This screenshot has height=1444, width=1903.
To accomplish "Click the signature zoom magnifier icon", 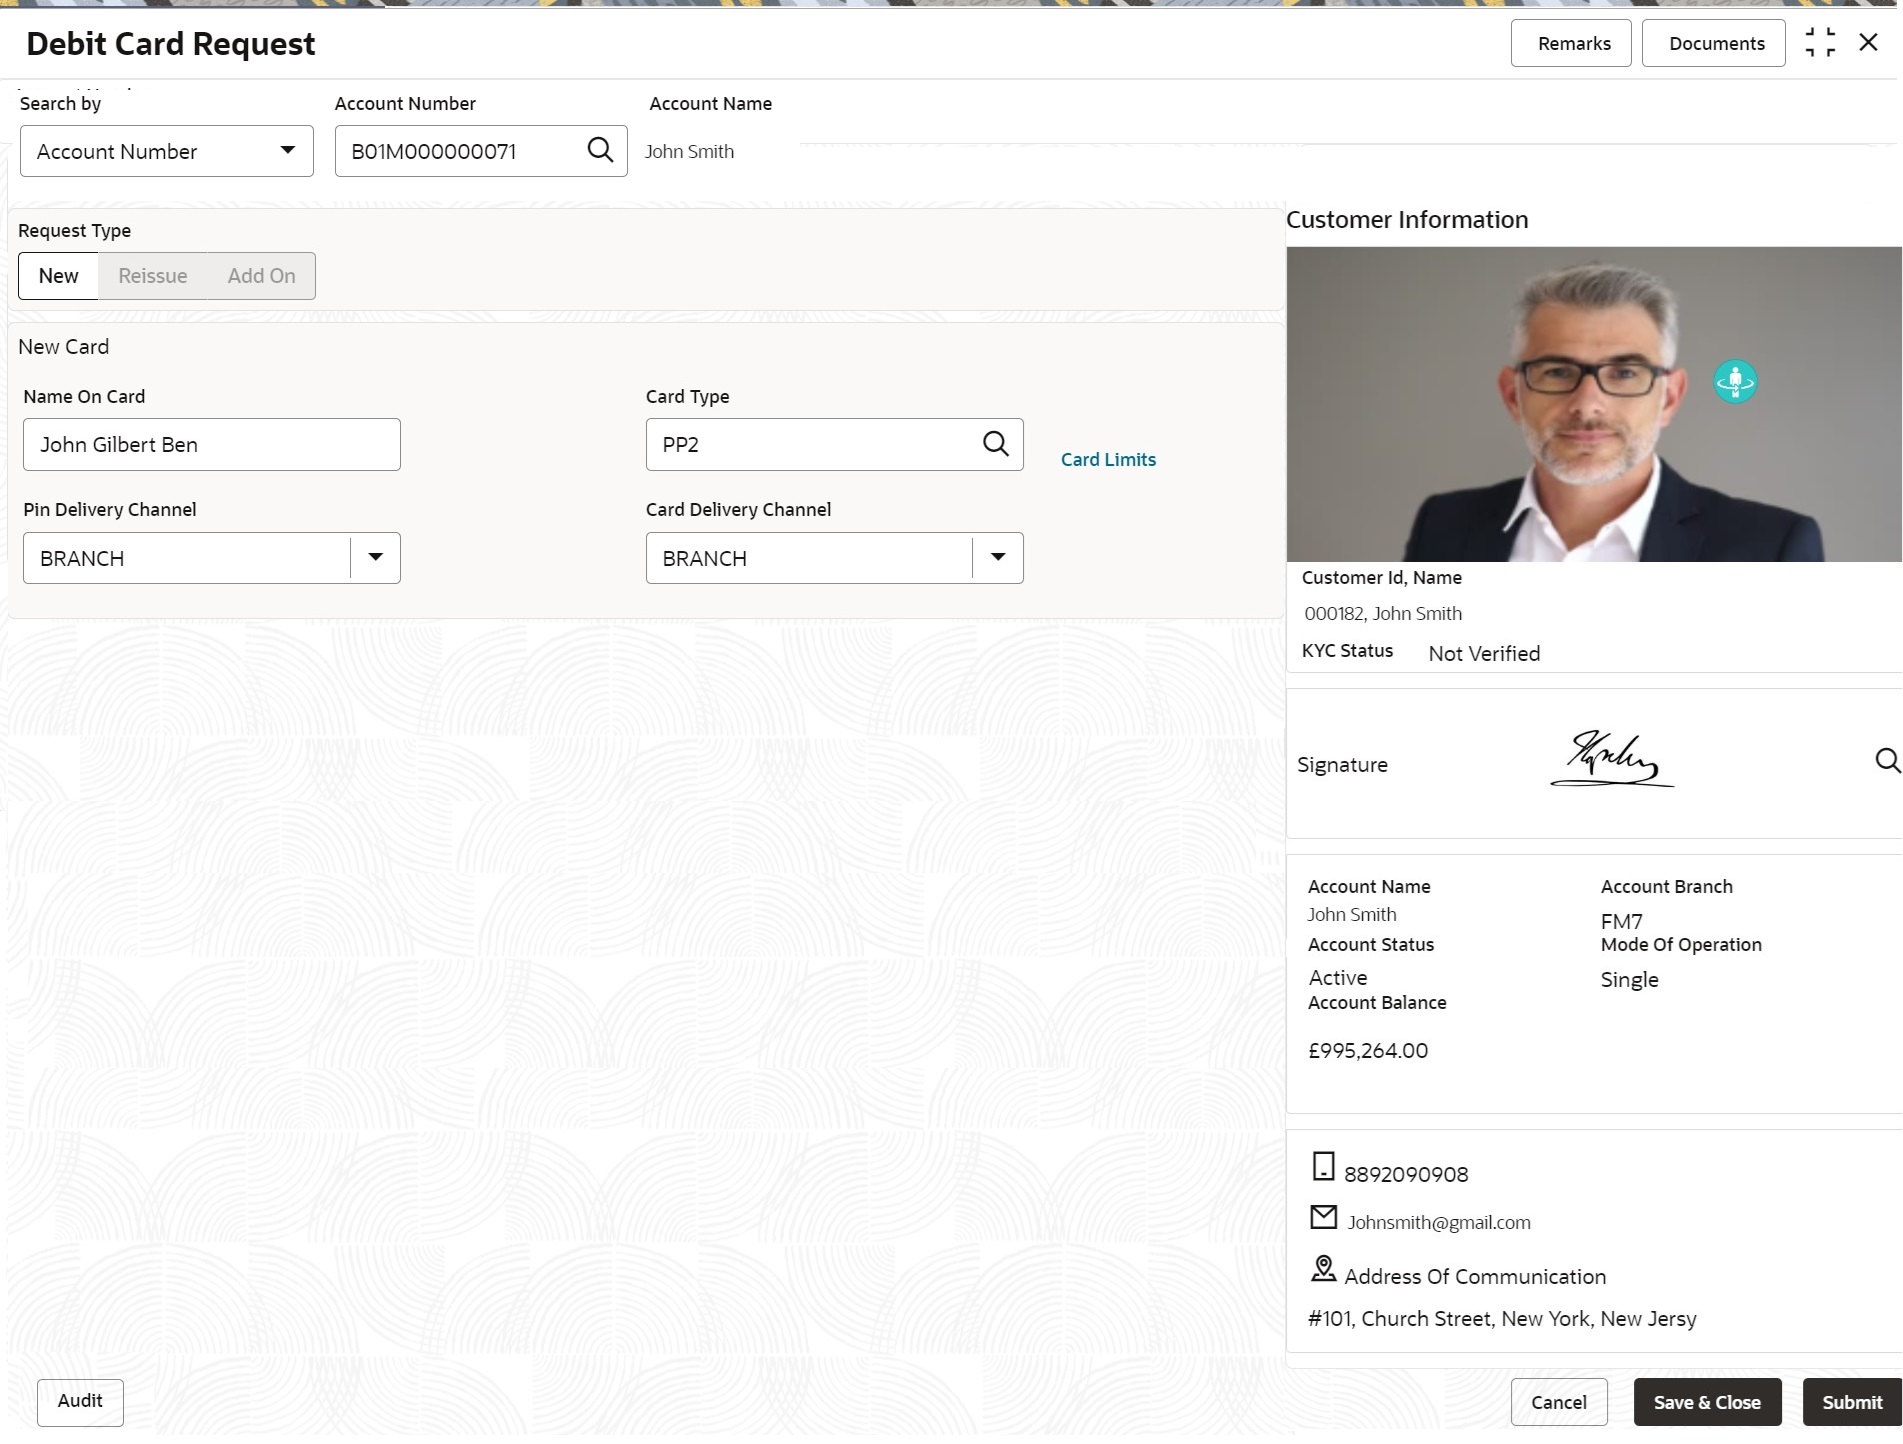I will coord(1887,761).
